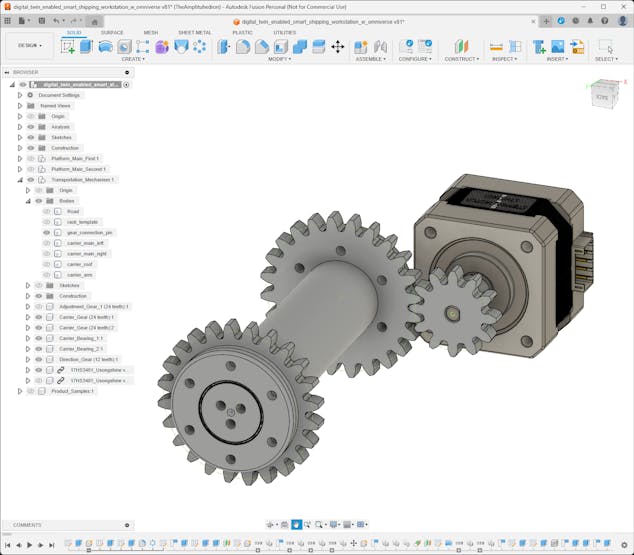Viewport: 634px width, 555px height.
Task: Hide the Carrier_Bearing_1:1 component
Action: coord(39,338)
